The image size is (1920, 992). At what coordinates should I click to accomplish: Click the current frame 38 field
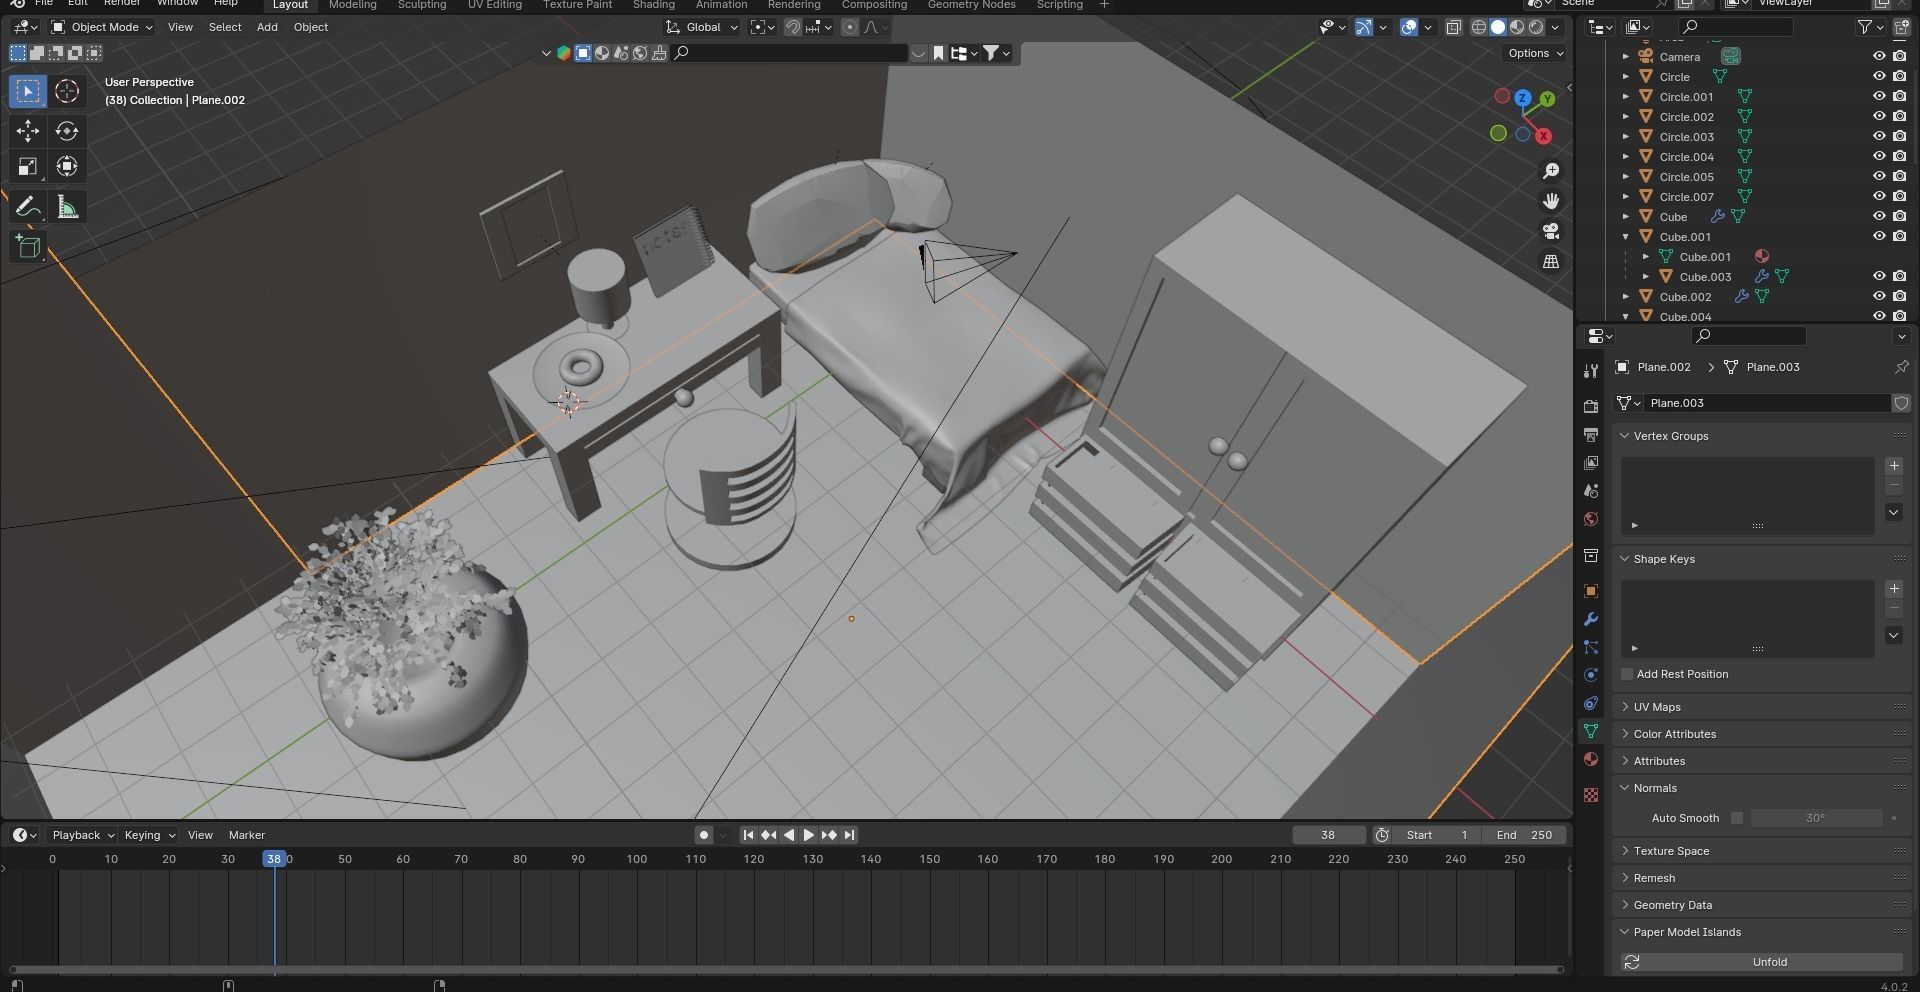1329,835
